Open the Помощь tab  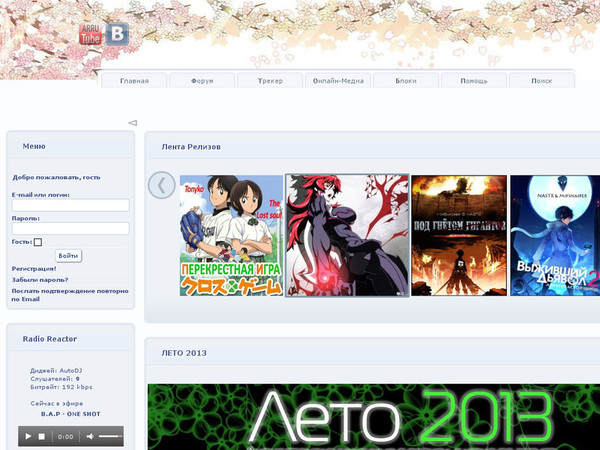[474, 81]
